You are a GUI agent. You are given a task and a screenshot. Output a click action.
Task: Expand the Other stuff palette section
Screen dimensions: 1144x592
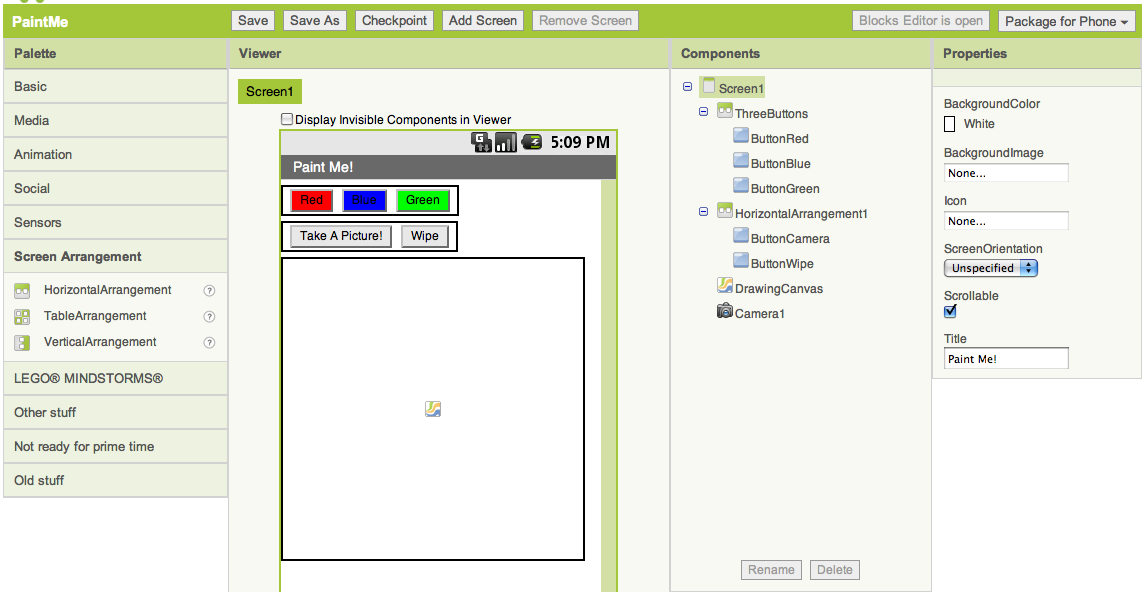coord(115,412)
